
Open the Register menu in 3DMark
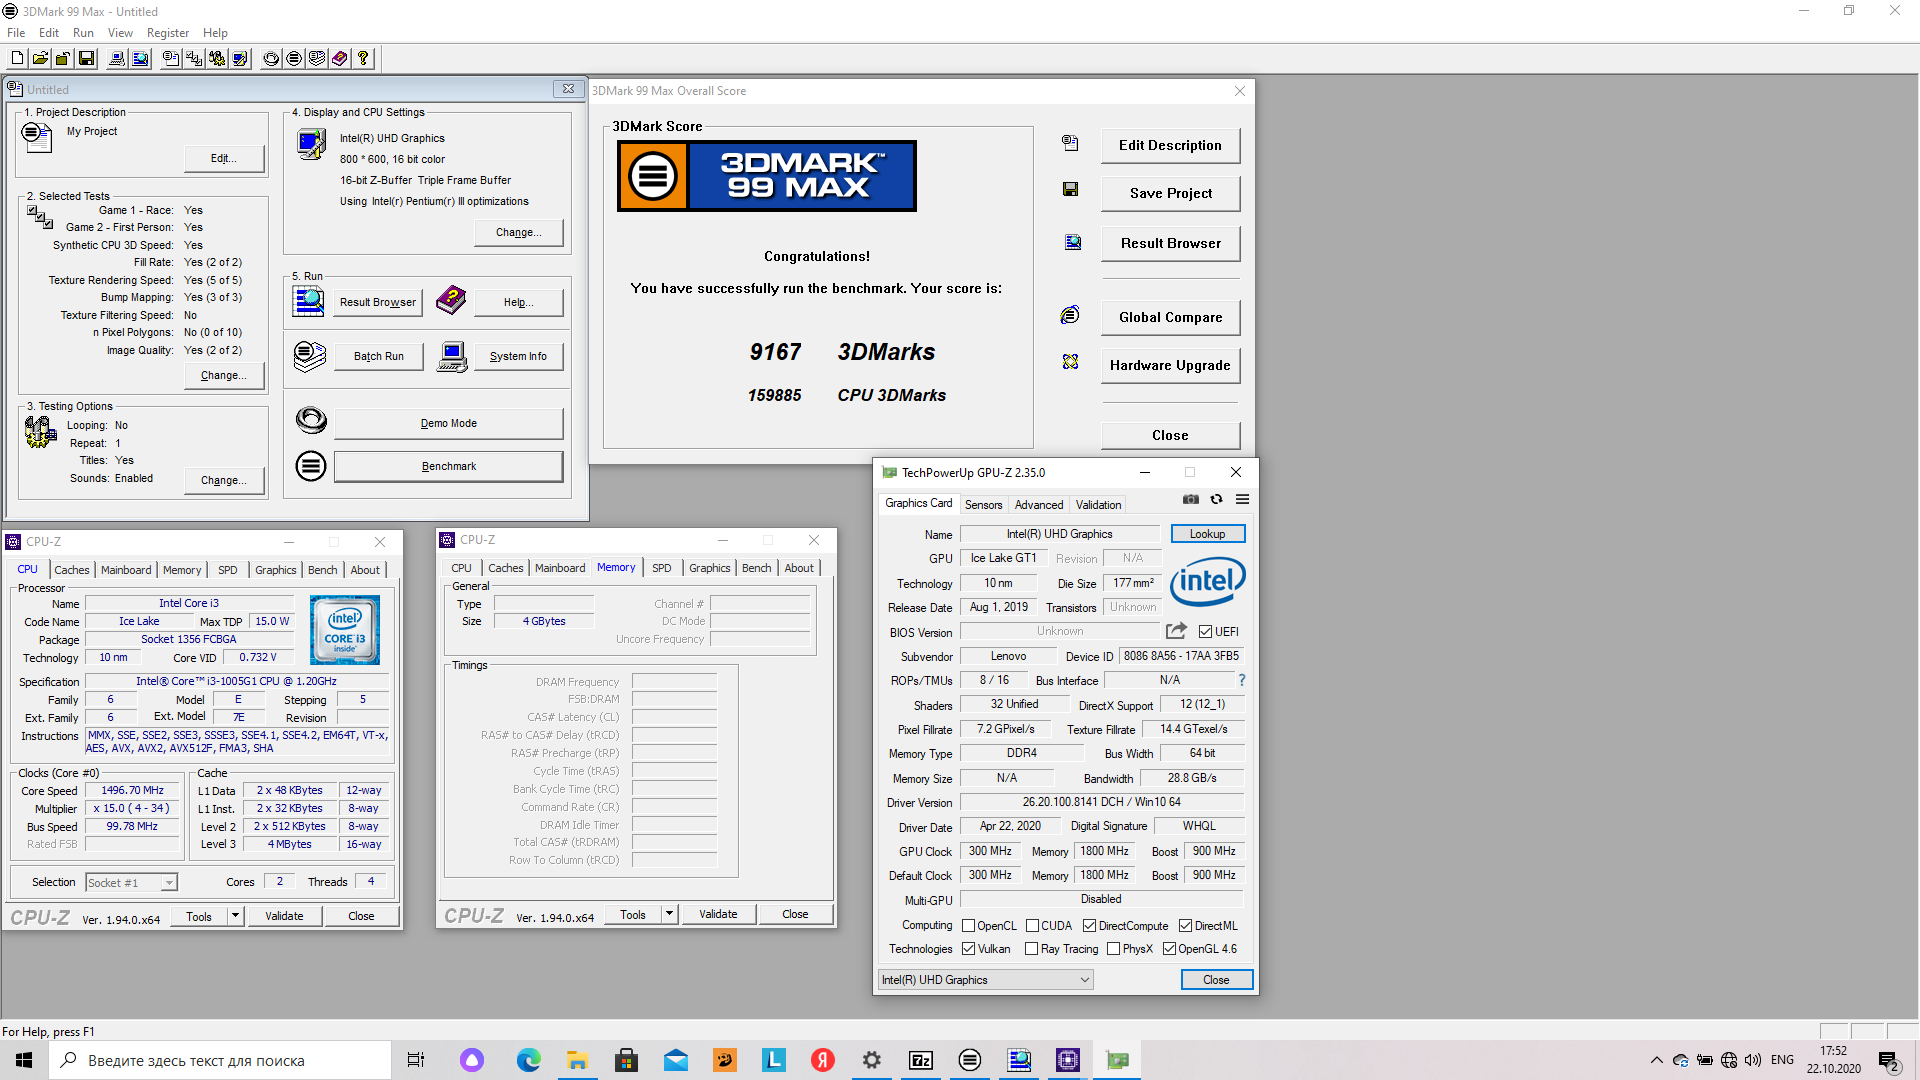pos(167,33)
